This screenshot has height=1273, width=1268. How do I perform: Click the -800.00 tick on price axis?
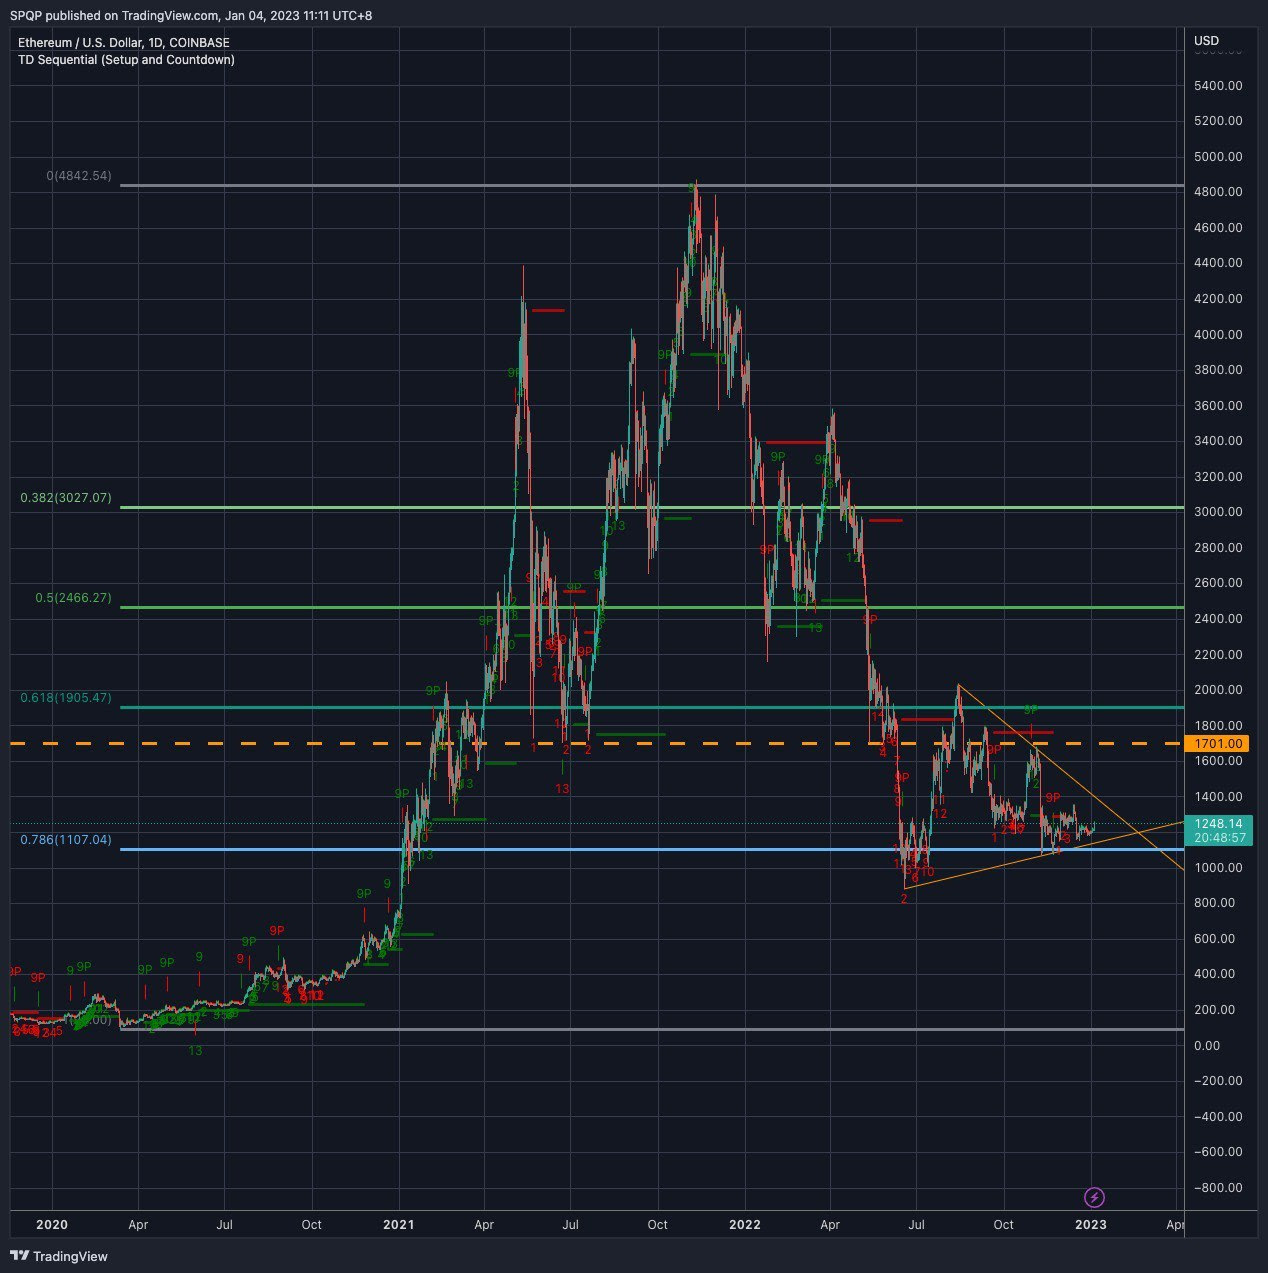coord(1218,1188)
